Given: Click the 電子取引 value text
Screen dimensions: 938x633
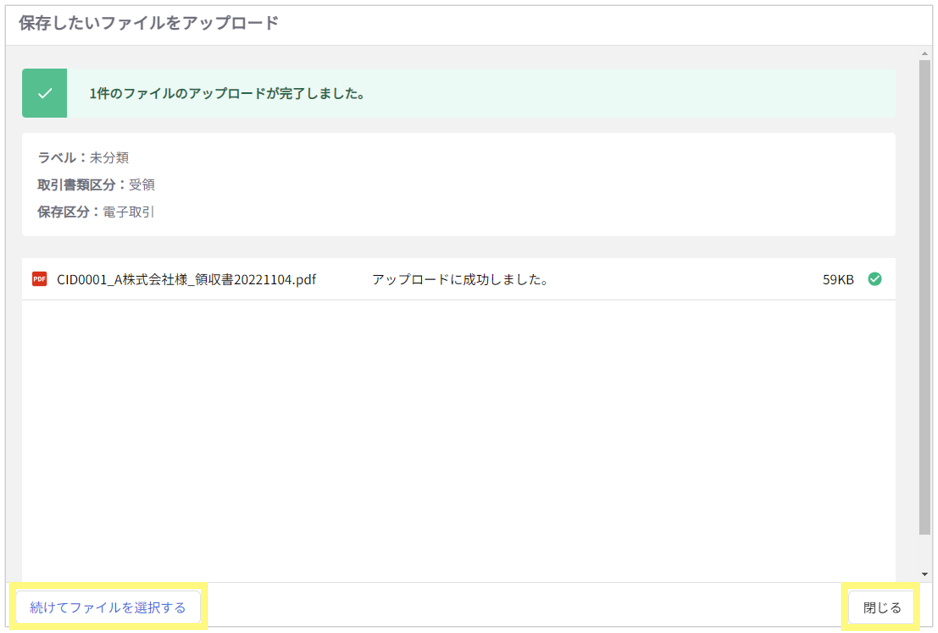Looking at the screenshot, I should point(129,212).
